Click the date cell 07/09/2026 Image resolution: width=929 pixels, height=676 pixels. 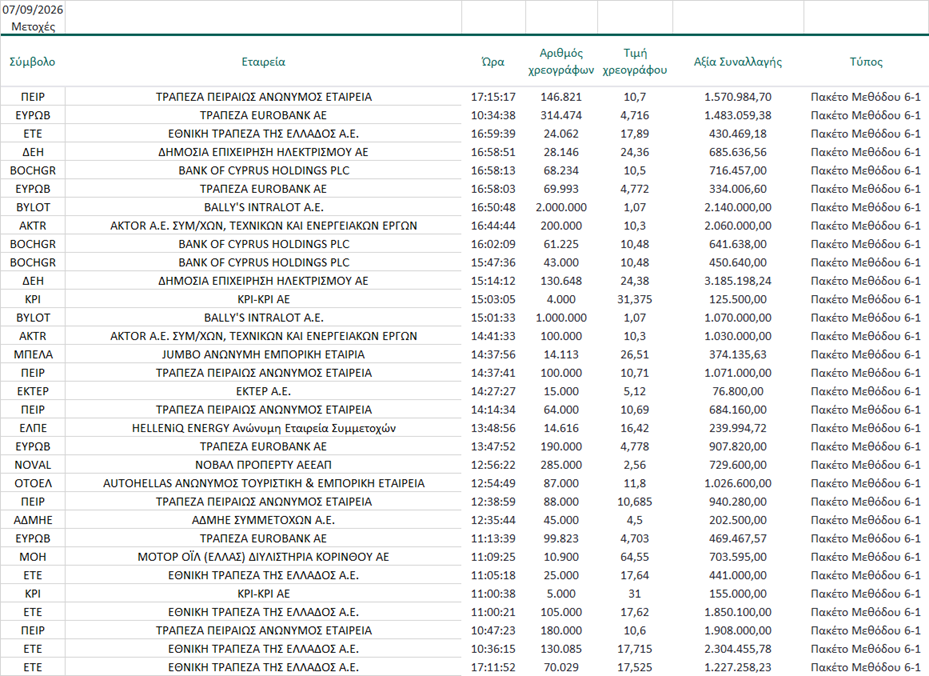[x=33, y=10]
